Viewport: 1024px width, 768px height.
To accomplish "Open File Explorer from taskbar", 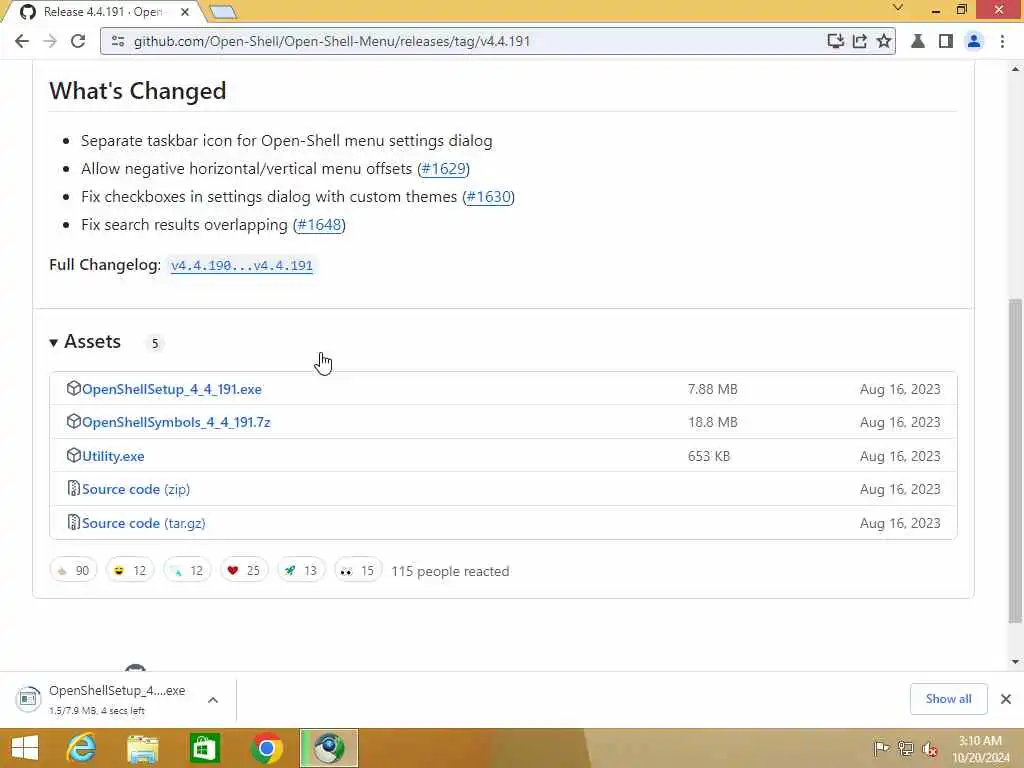I will (x=142, y=749).
